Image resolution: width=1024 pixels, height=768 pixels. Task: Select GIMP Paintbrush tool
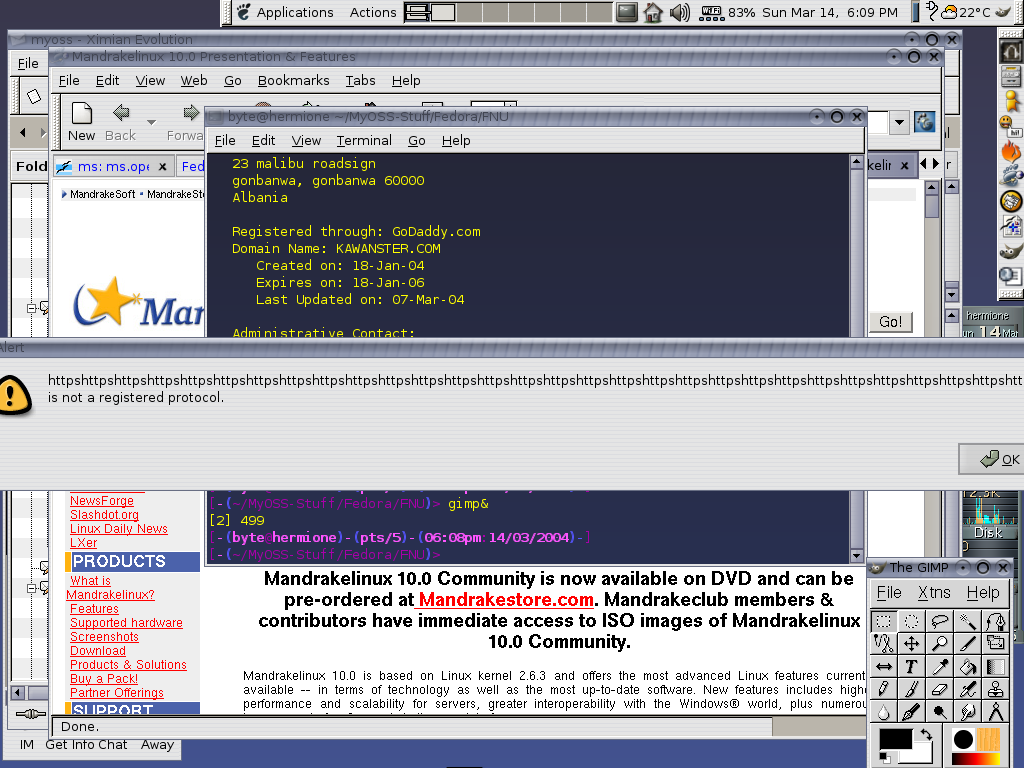[x=911, y=689]
